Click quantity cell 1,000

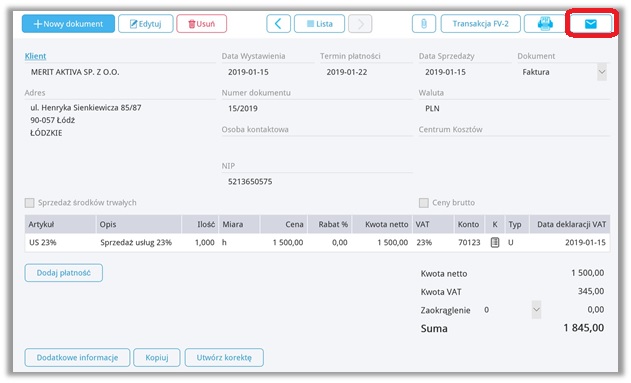pyautogui.click(x=204, y=243)
